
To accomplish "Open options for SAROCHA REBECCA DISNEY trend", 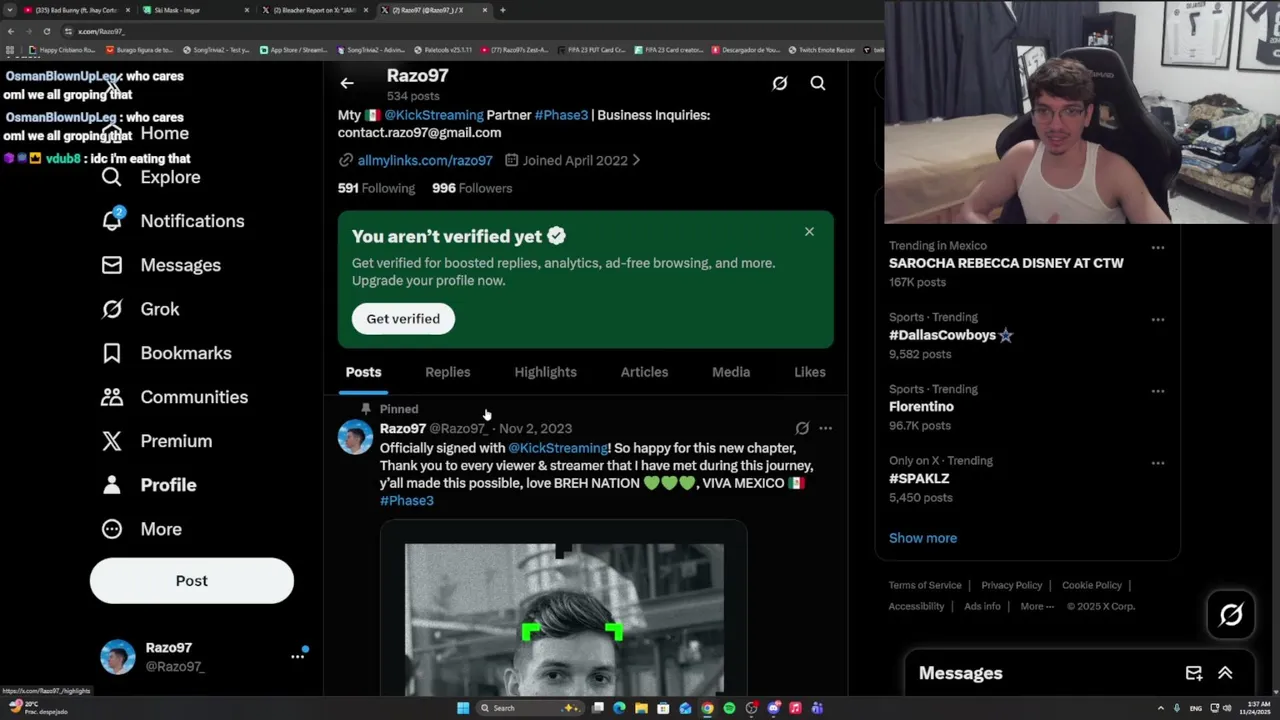I will pos(1157,247).
